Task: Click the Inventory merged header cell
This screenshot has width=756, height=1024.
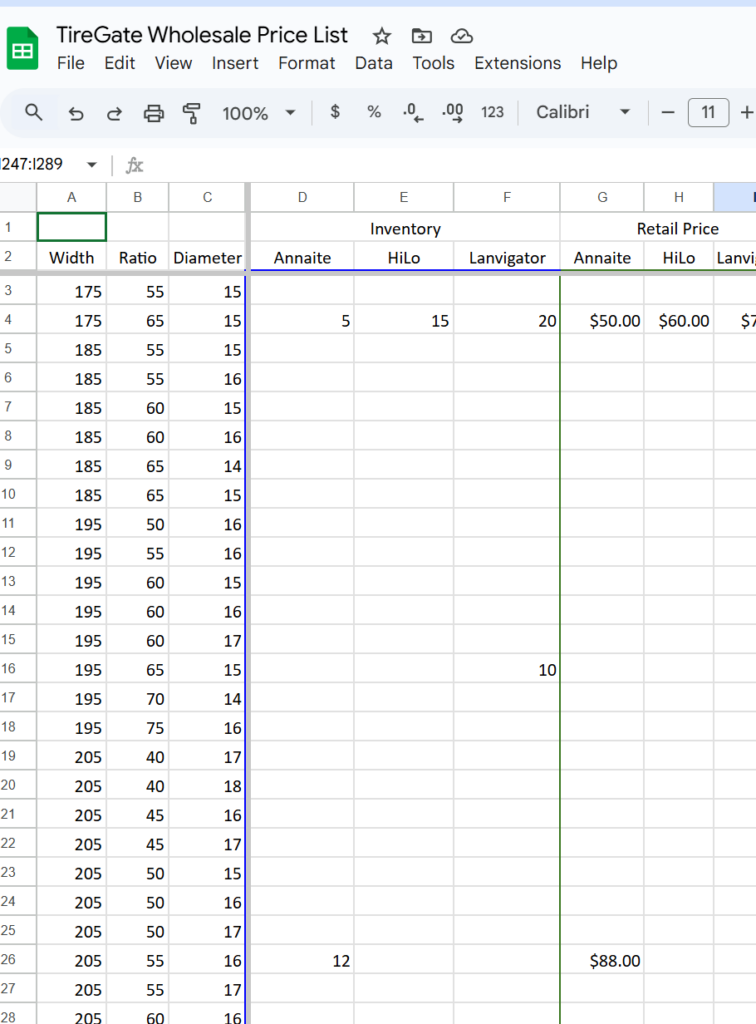Action: [x=405, y=229]
